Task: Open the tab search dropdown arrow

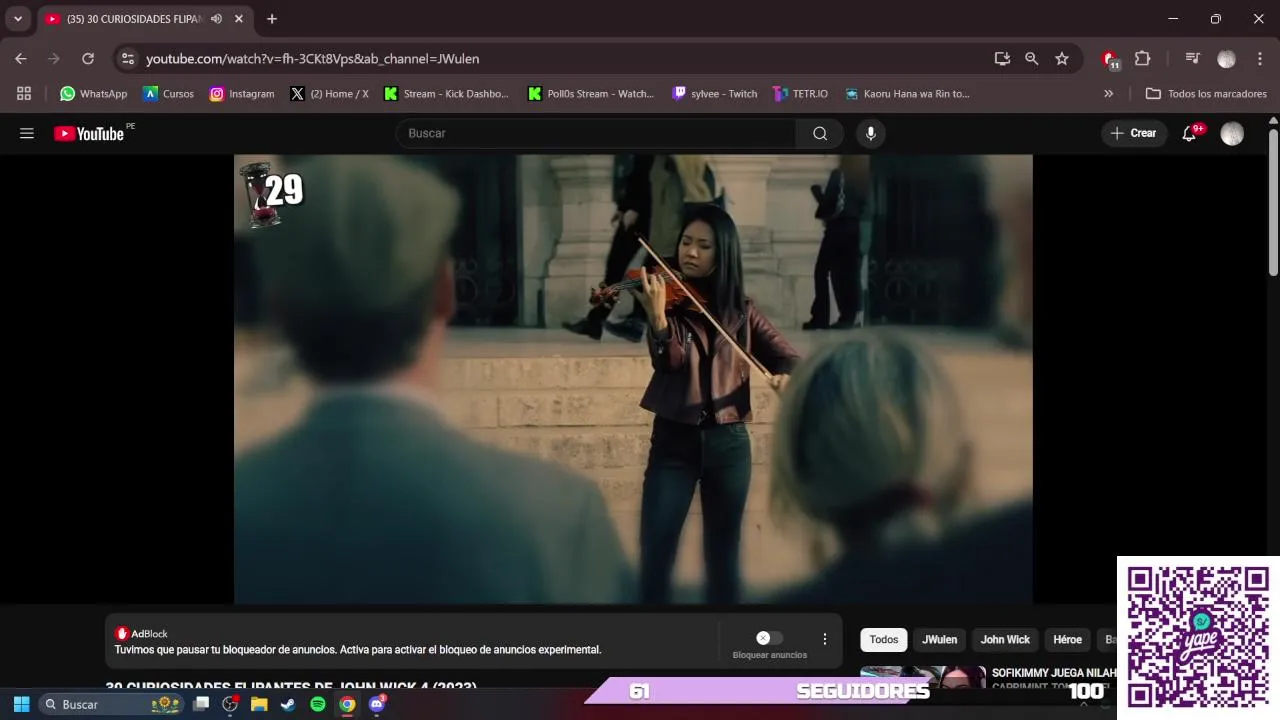Action: tap(17, 19)
